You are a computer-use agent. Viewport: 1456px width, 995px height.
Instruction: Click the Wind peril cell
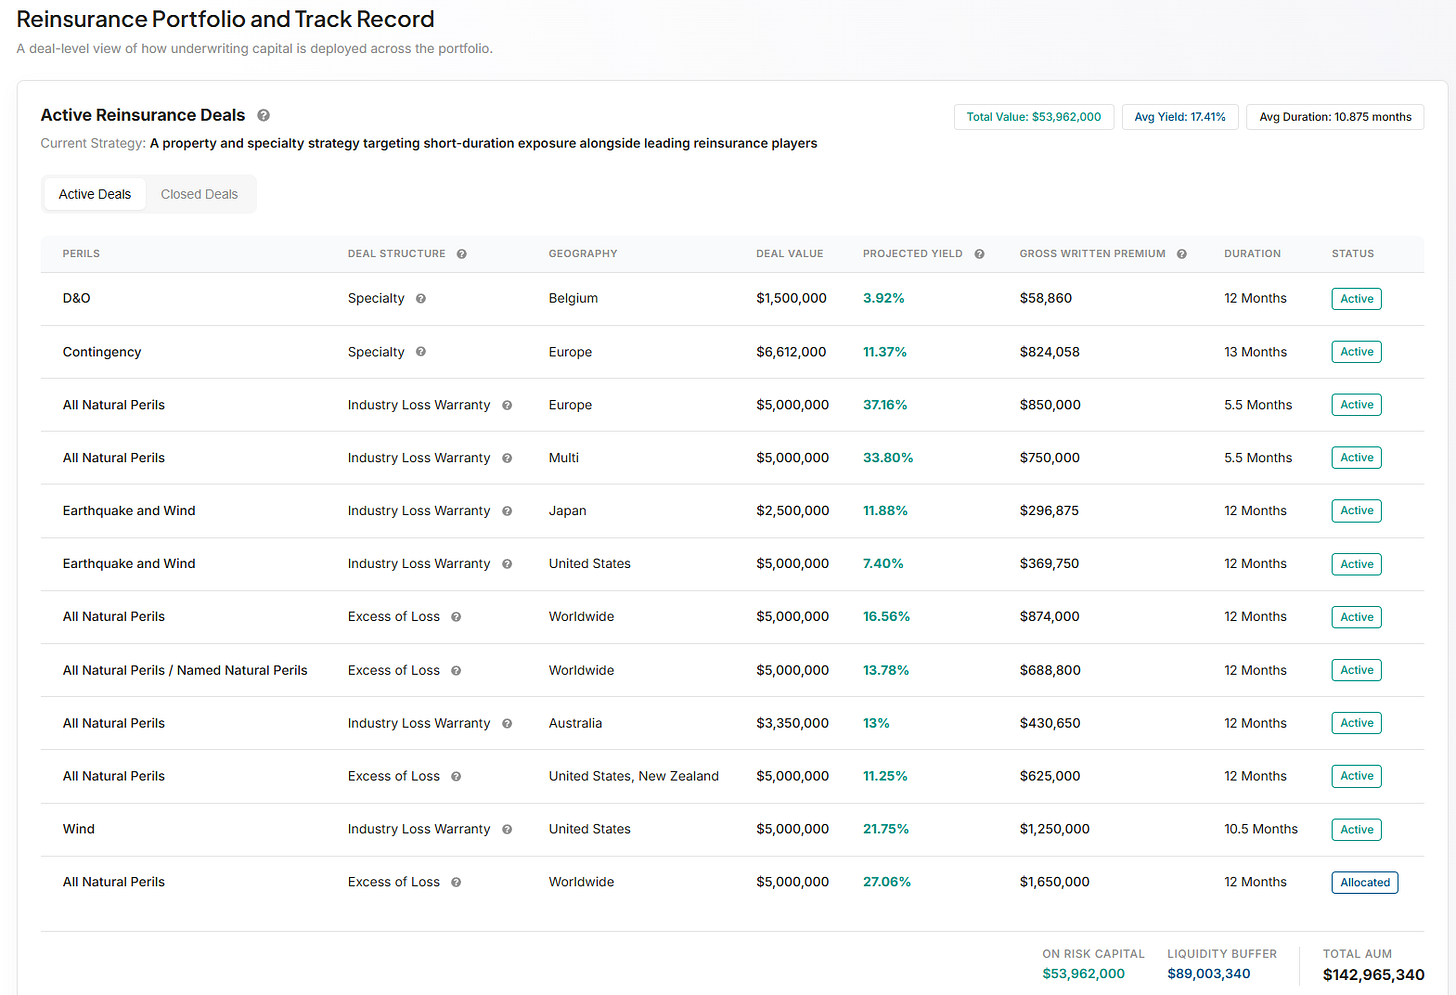[x=79, y=829]
